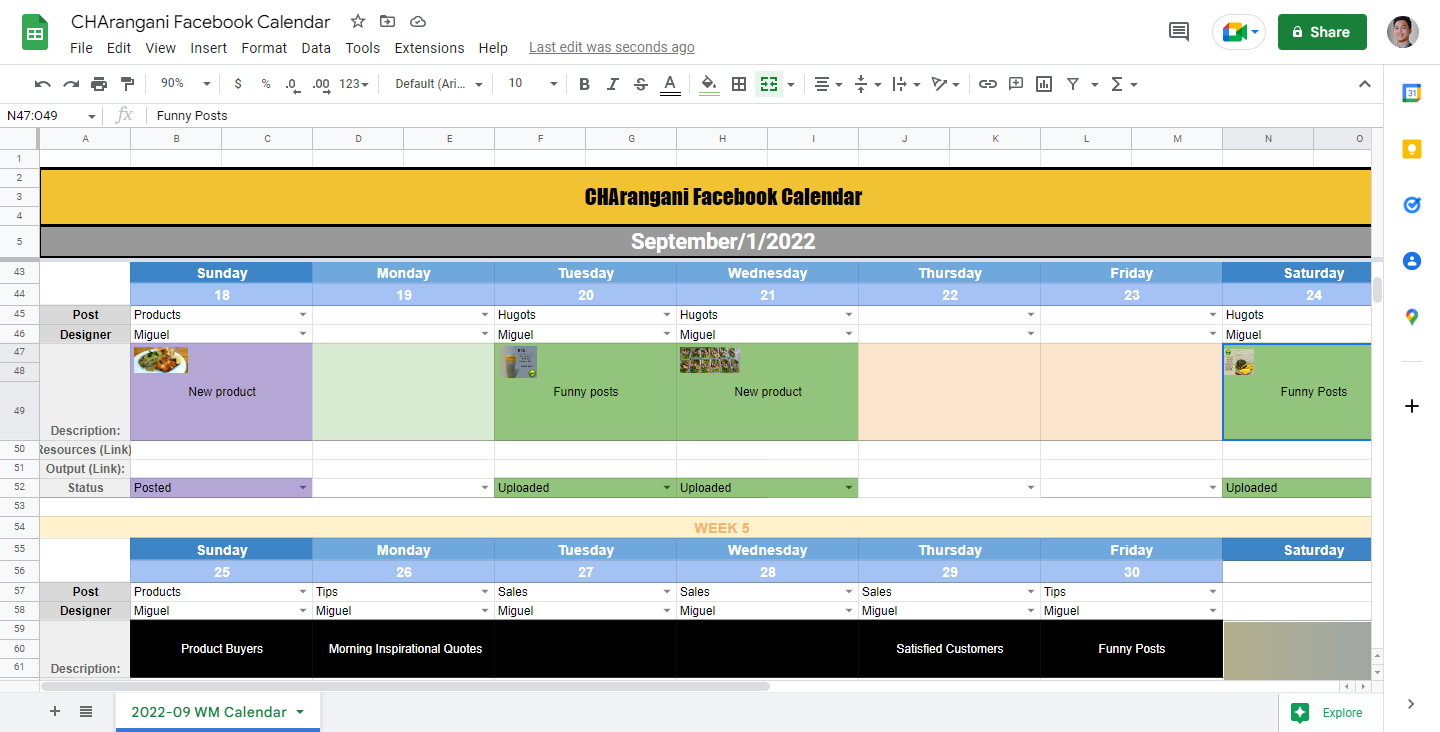Open the Edit menu
The image size is (1440, 732).
tap(119, 48)
